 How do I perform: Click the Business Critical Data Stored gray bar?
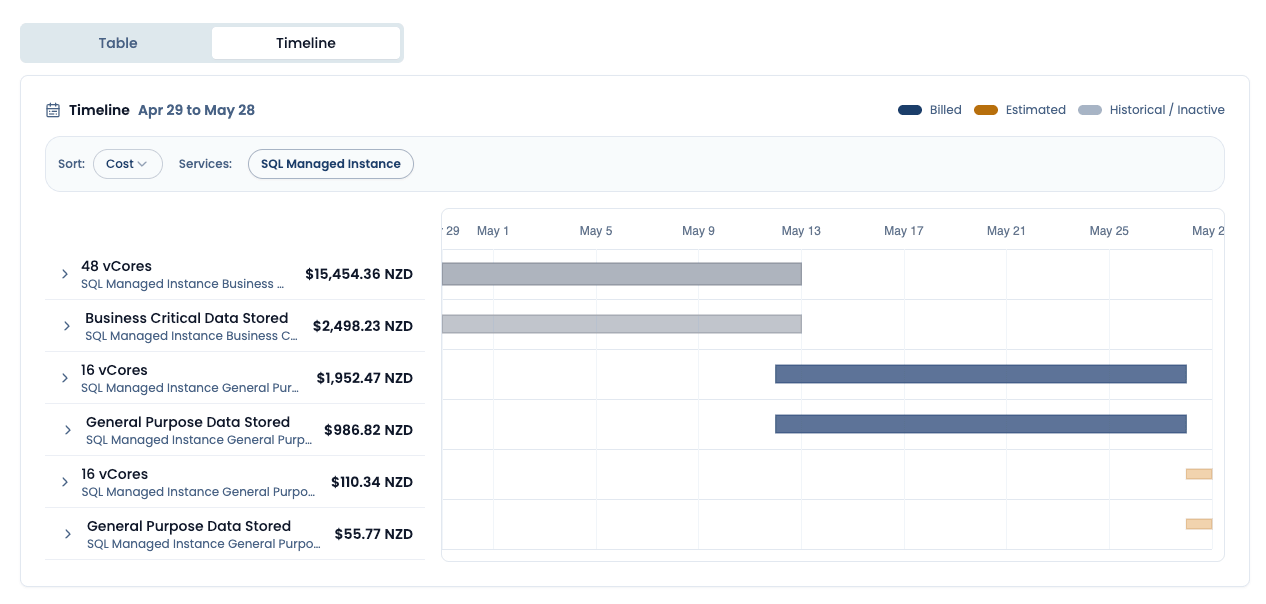pos(622,324)
